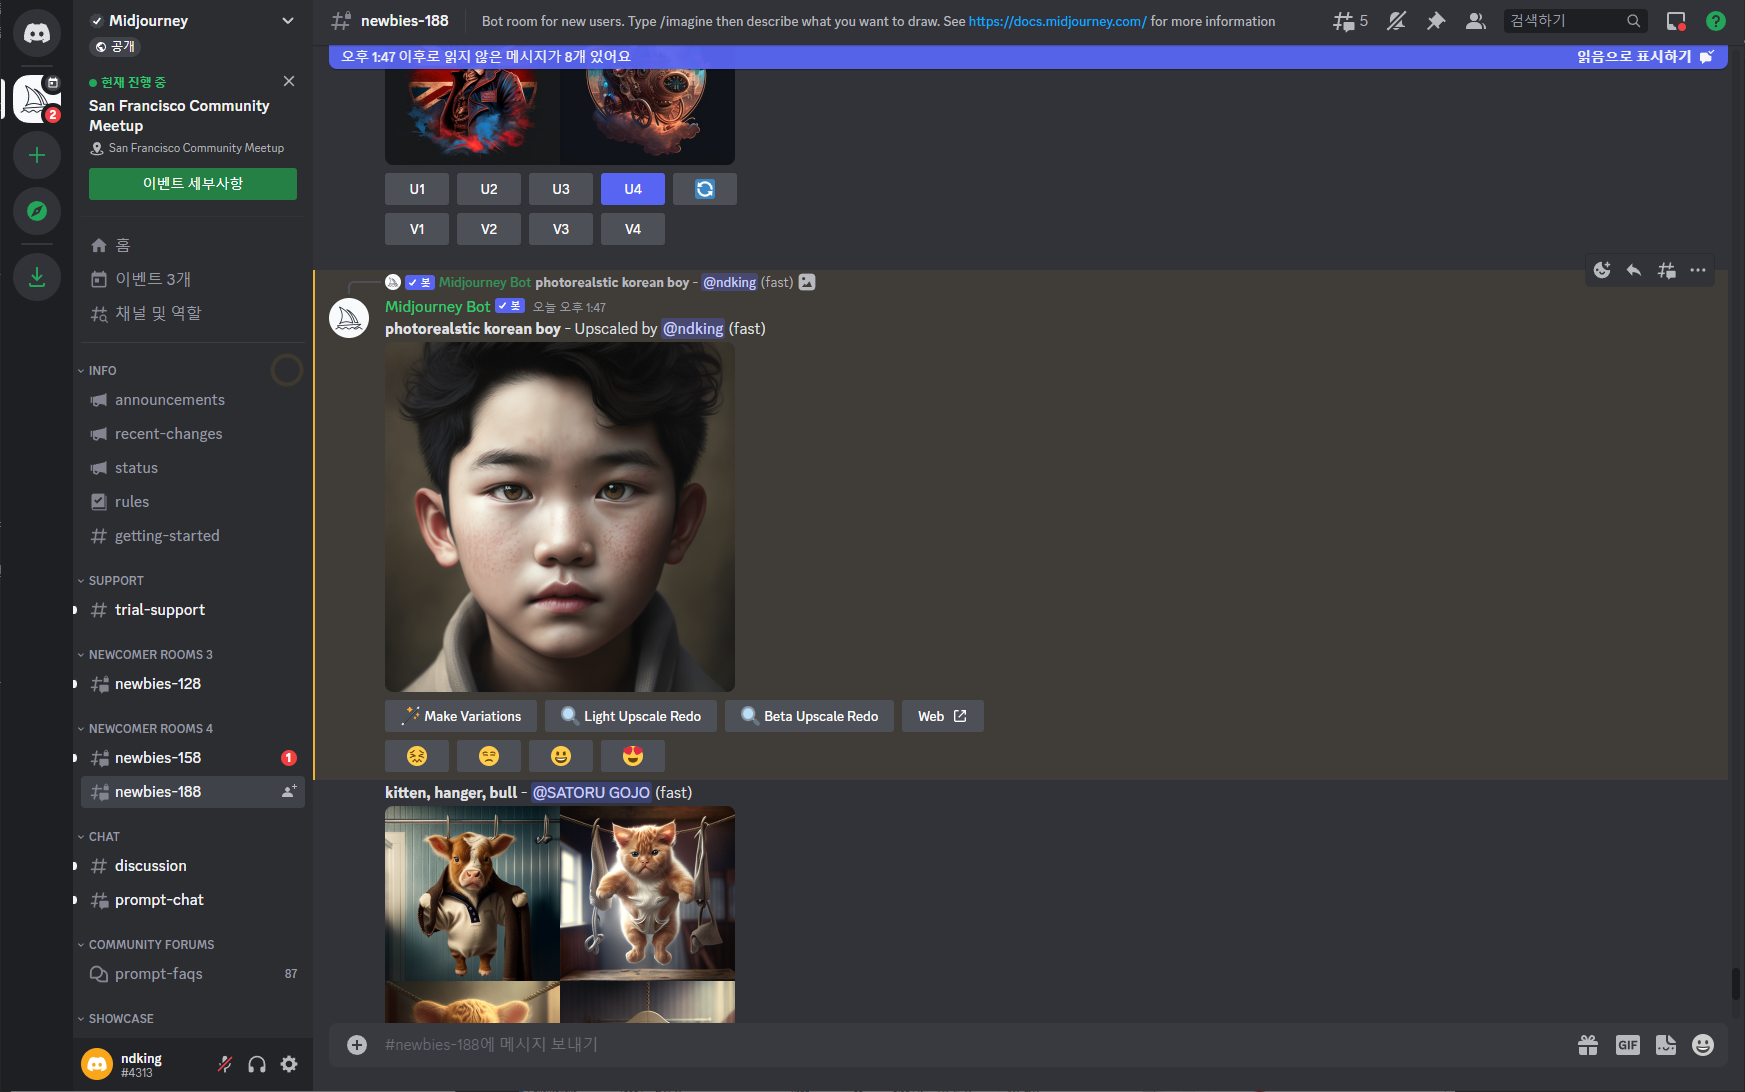Open the sticker picker icon
This screenshot has width=1745, height=1092.
[1666, 1045]
